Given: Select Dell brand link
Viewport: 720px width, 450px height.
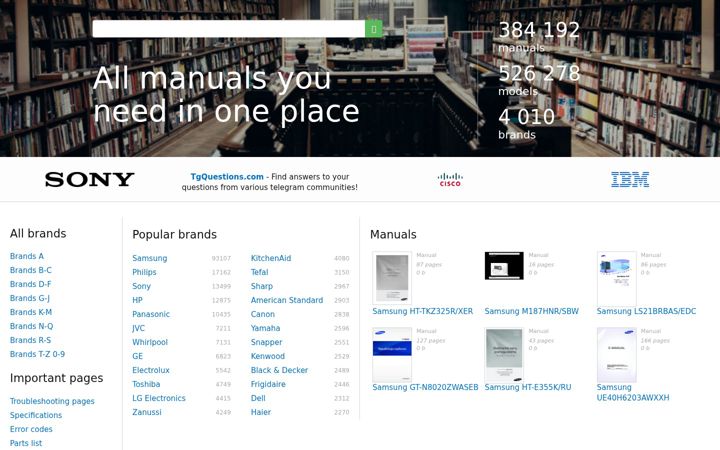Looking at the screenshot, I should coord(258,398).
